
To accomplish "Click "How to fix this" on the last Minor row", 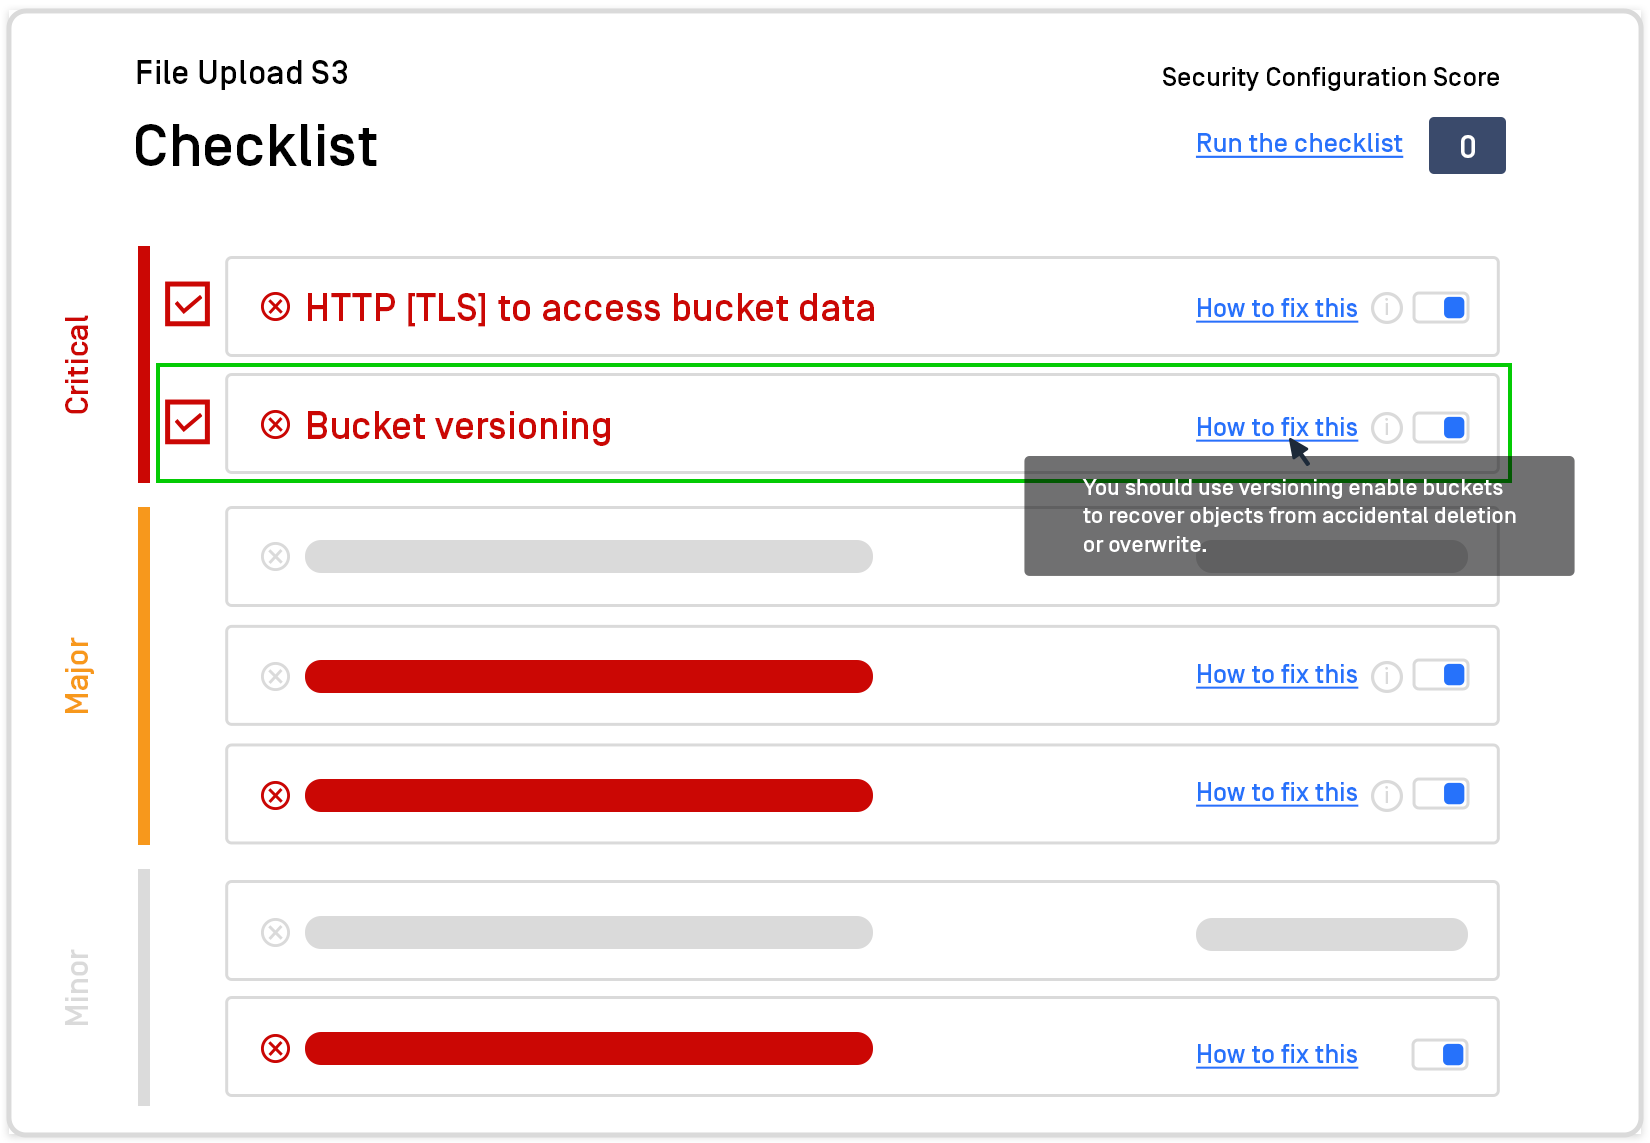I will click(x=1276, y=1054).
